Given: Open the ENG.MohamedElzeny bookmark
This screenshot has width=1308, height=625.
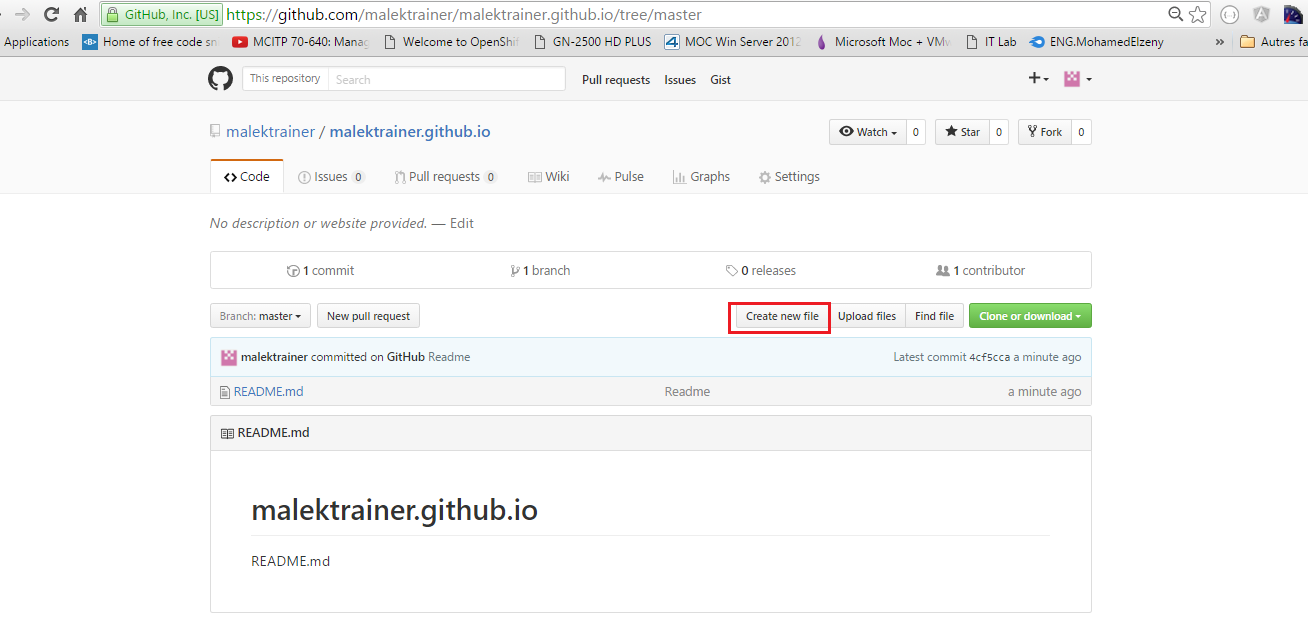Looking at the screenshot, I should 1097,42.
